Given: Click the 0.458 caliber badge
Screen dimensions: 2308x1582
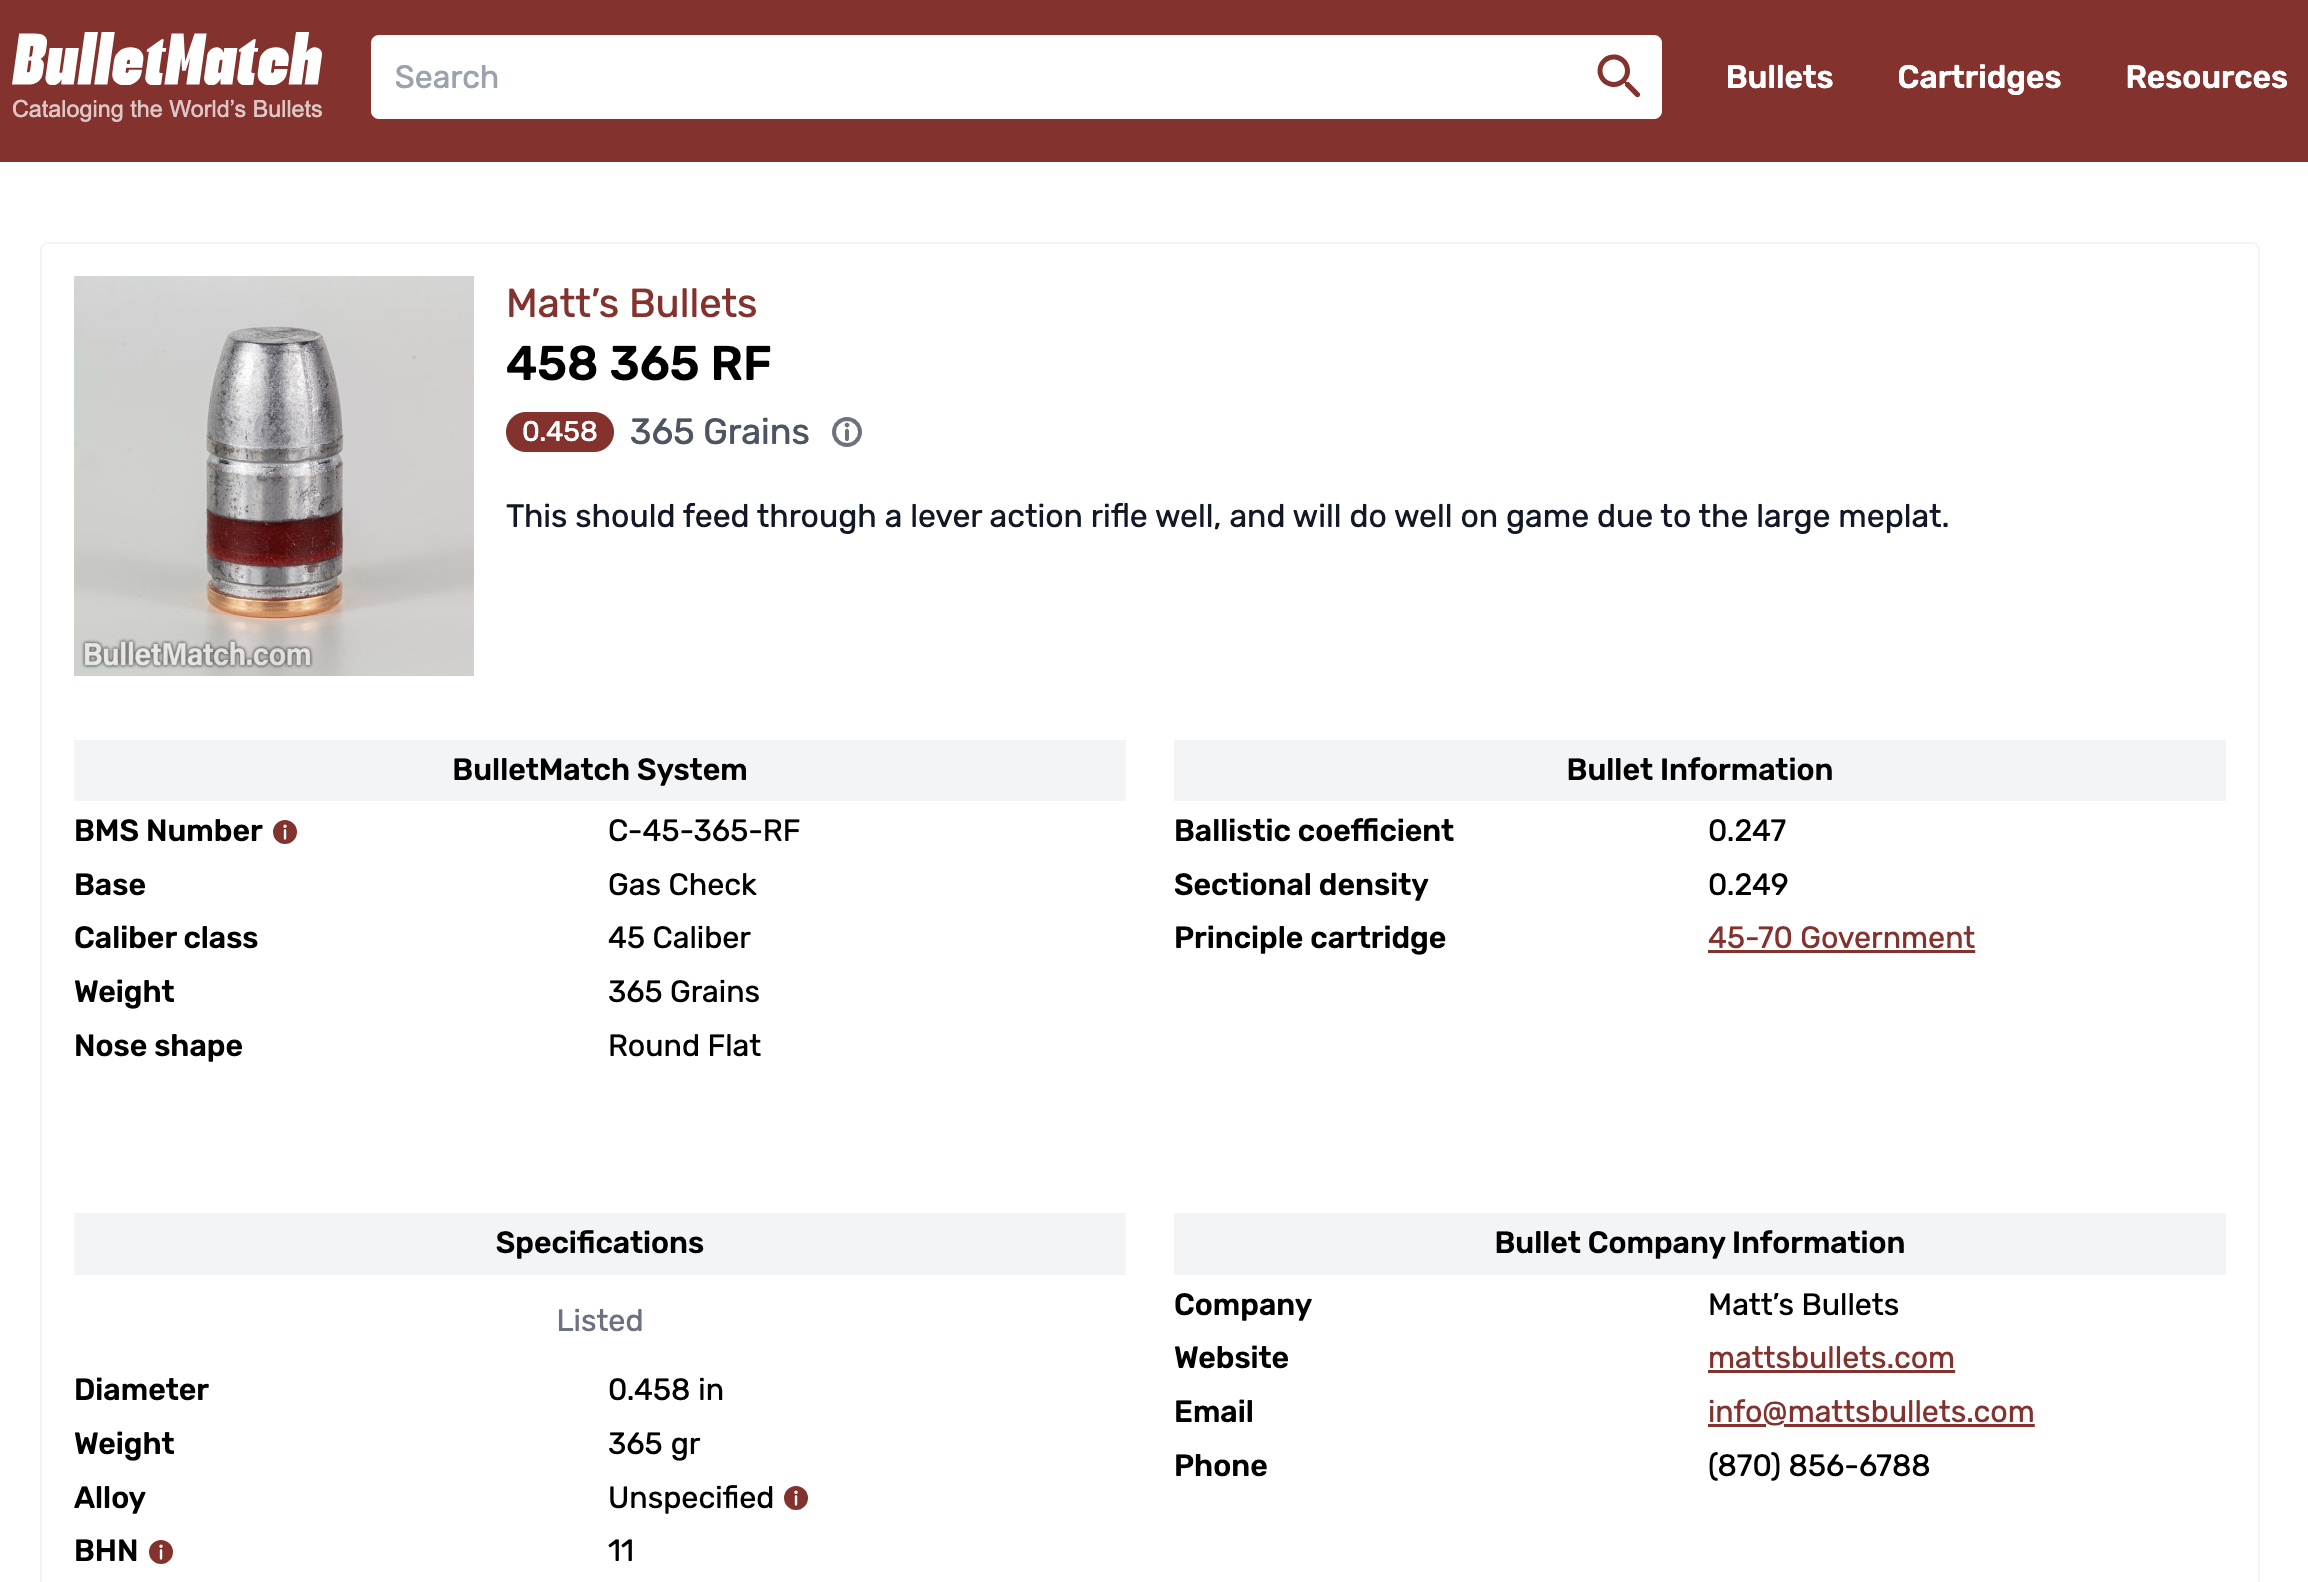Looking at the screenshot, I should 559,432.
